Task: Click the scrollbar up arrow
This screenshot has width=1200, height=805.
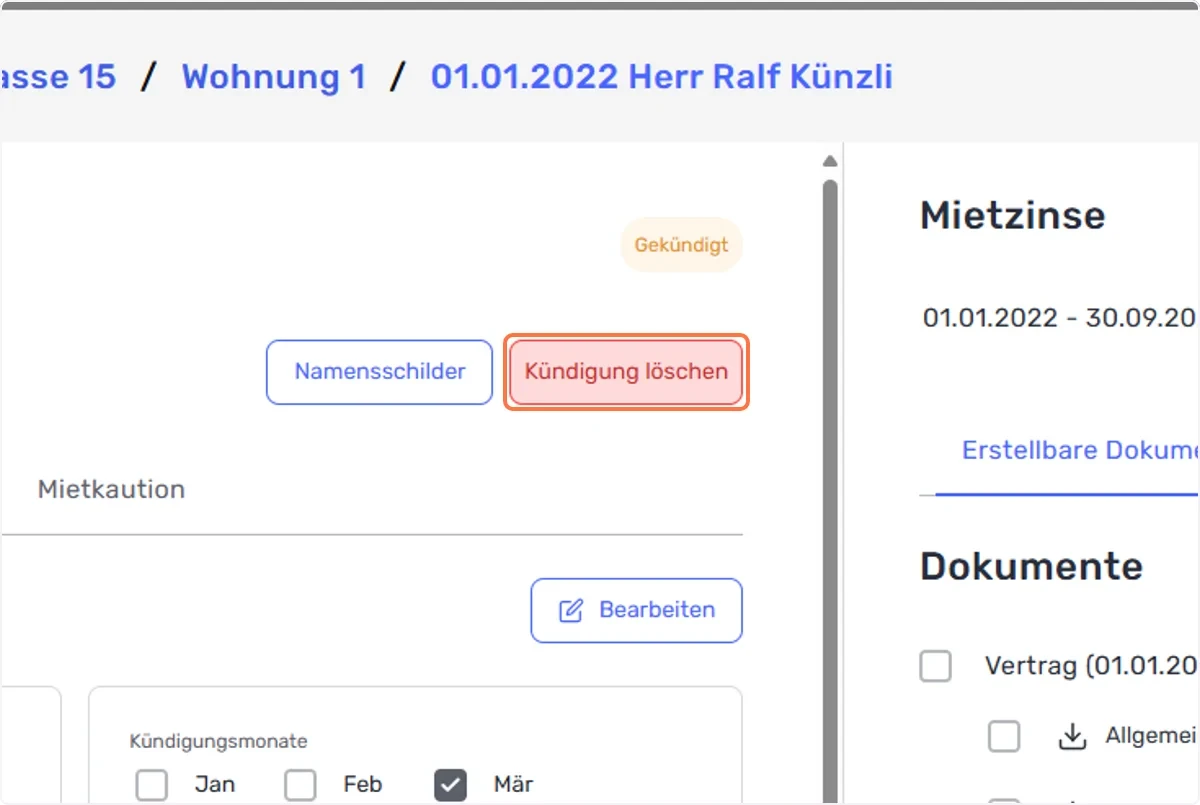Action: 829,161
